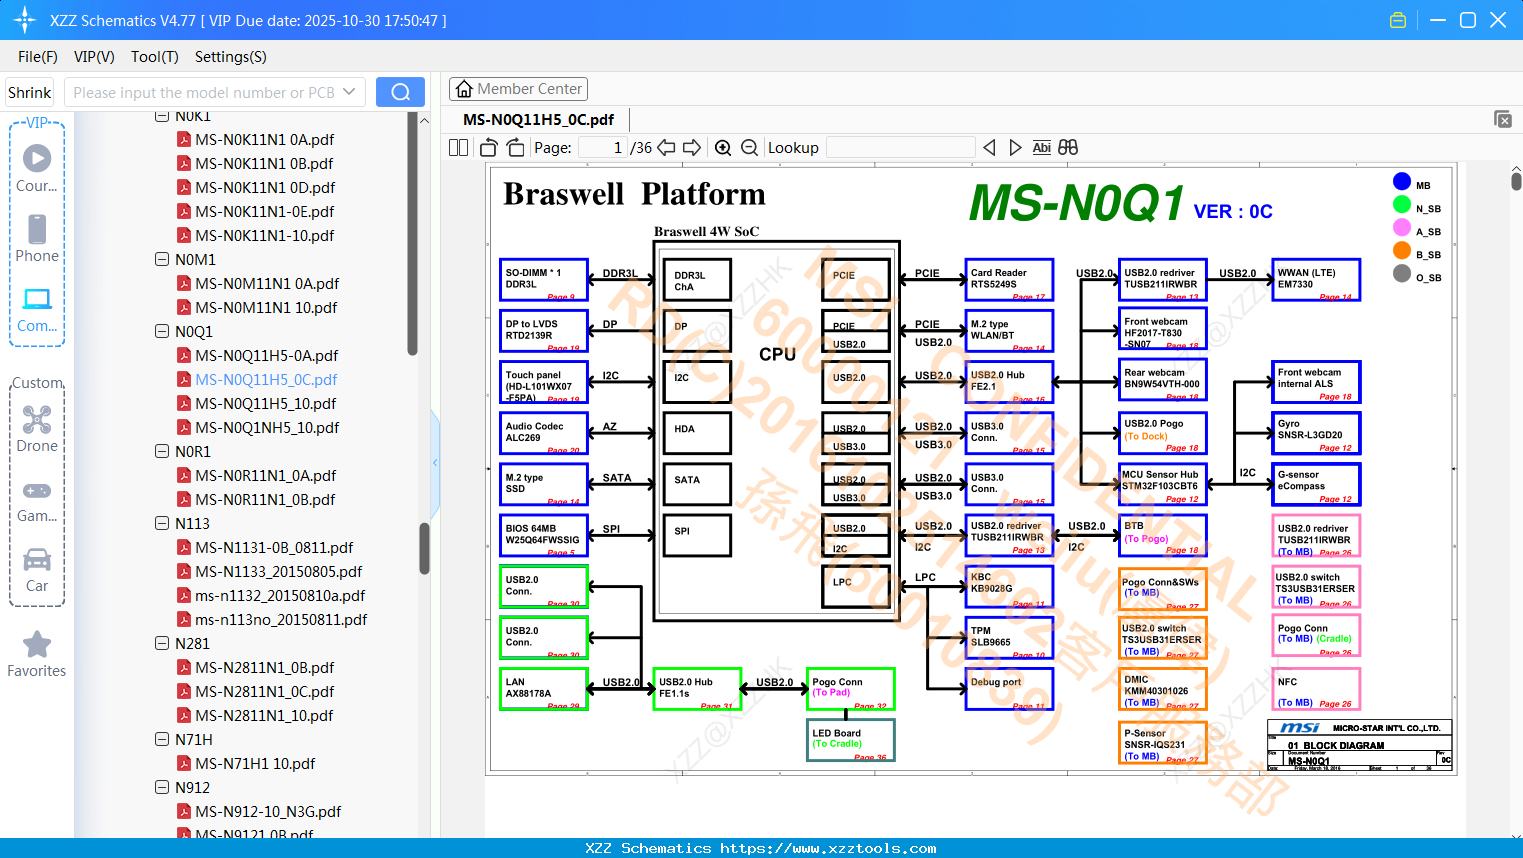
Task: Open the Tool(T) menu
Action: tap(155, 57)
